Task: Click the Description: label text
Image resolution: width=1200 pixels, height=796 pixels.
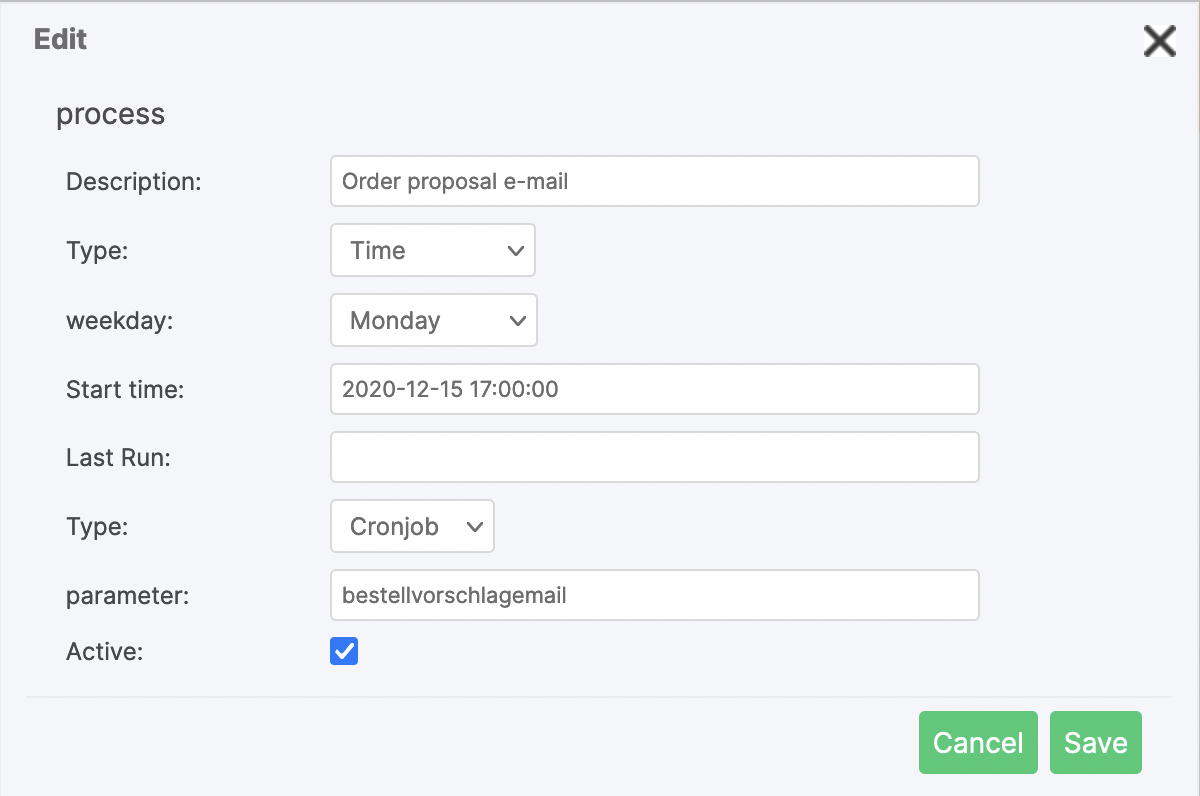Action: [133, 181]
